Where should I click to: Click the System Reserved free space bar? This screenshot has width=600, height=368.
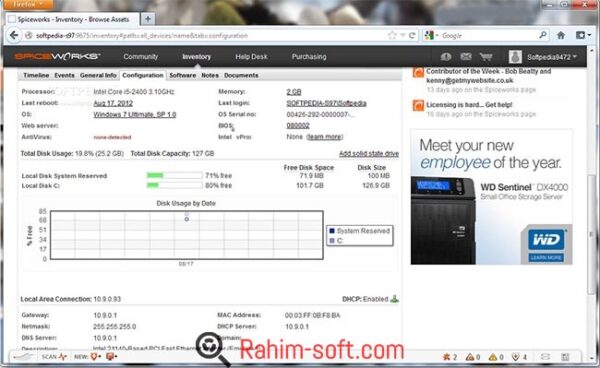click(174, 175)
